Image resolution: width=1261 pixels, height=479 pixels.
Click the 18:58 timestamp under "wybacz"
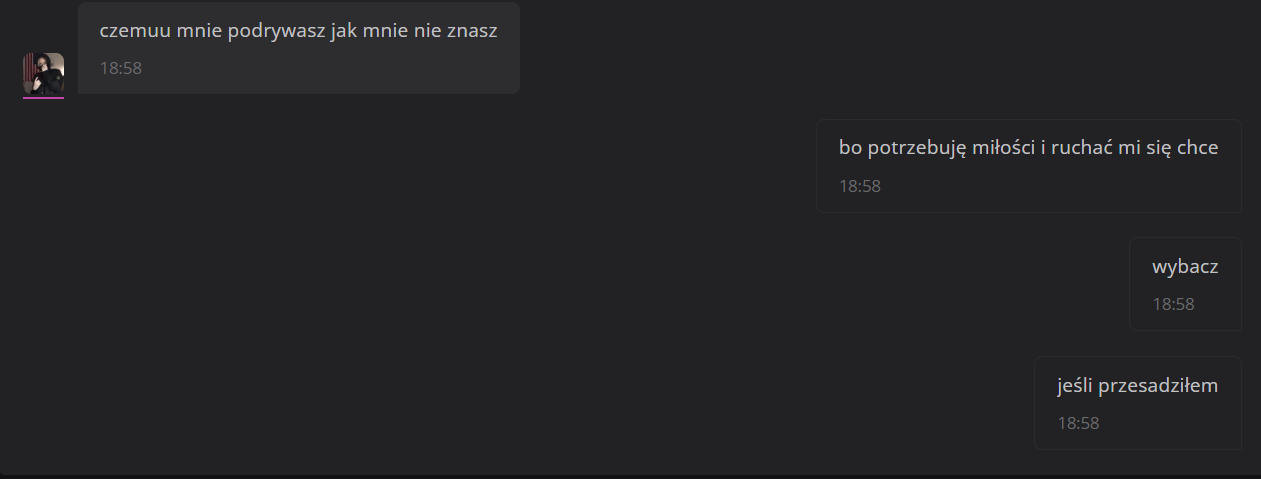1173,304
